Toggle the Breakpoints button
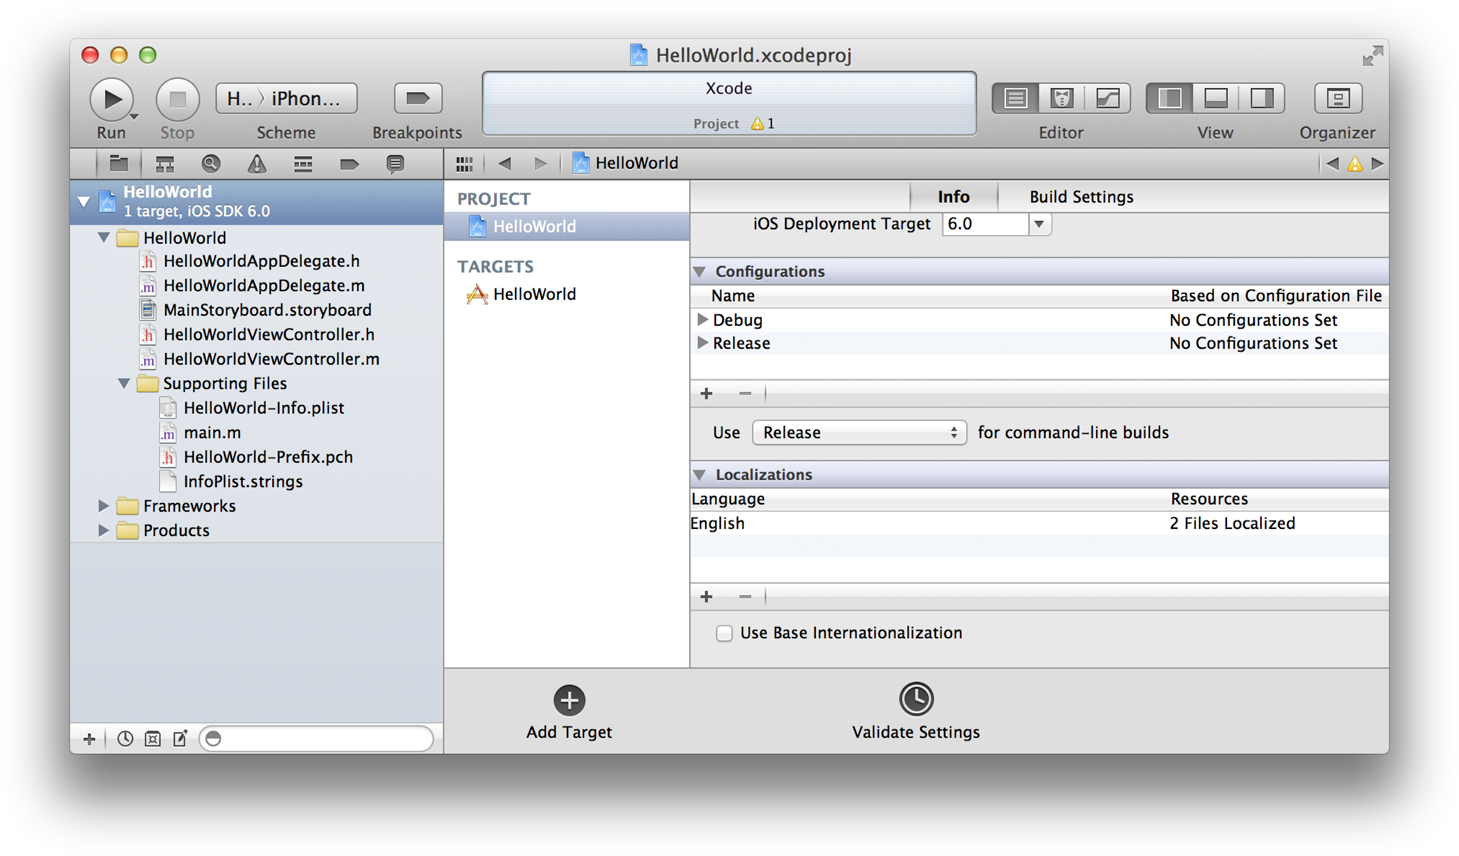The width and height of the screenshot is (1459, 856). 417,99
